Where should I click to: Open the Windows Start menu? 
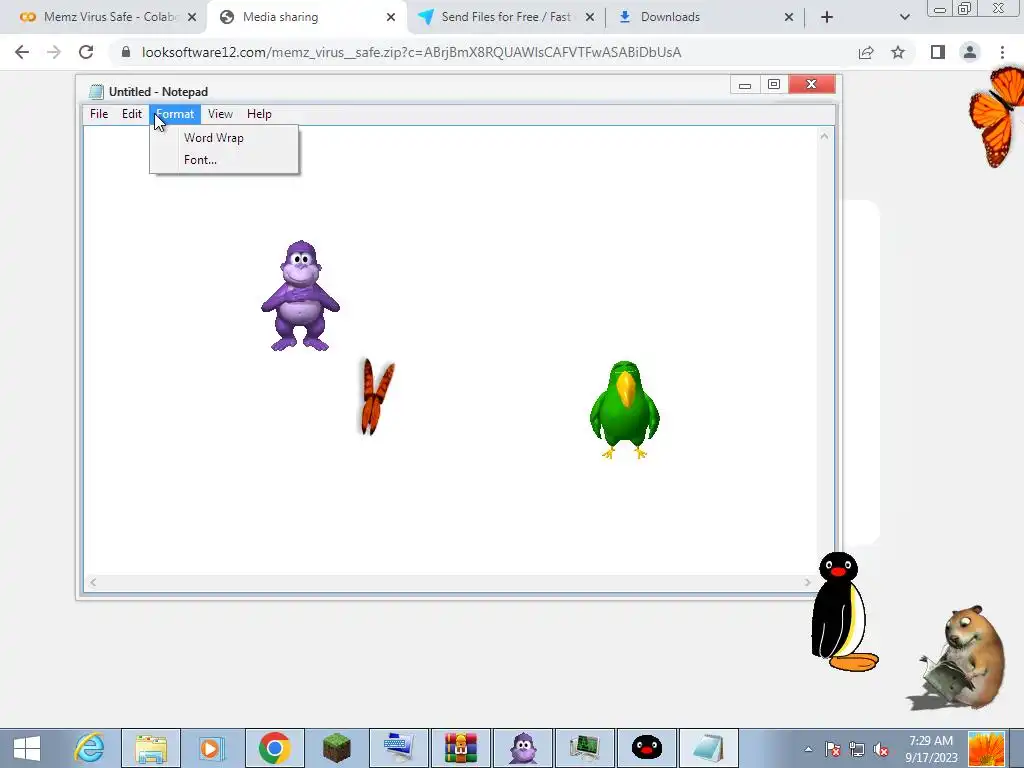click(x=27, y=748)
